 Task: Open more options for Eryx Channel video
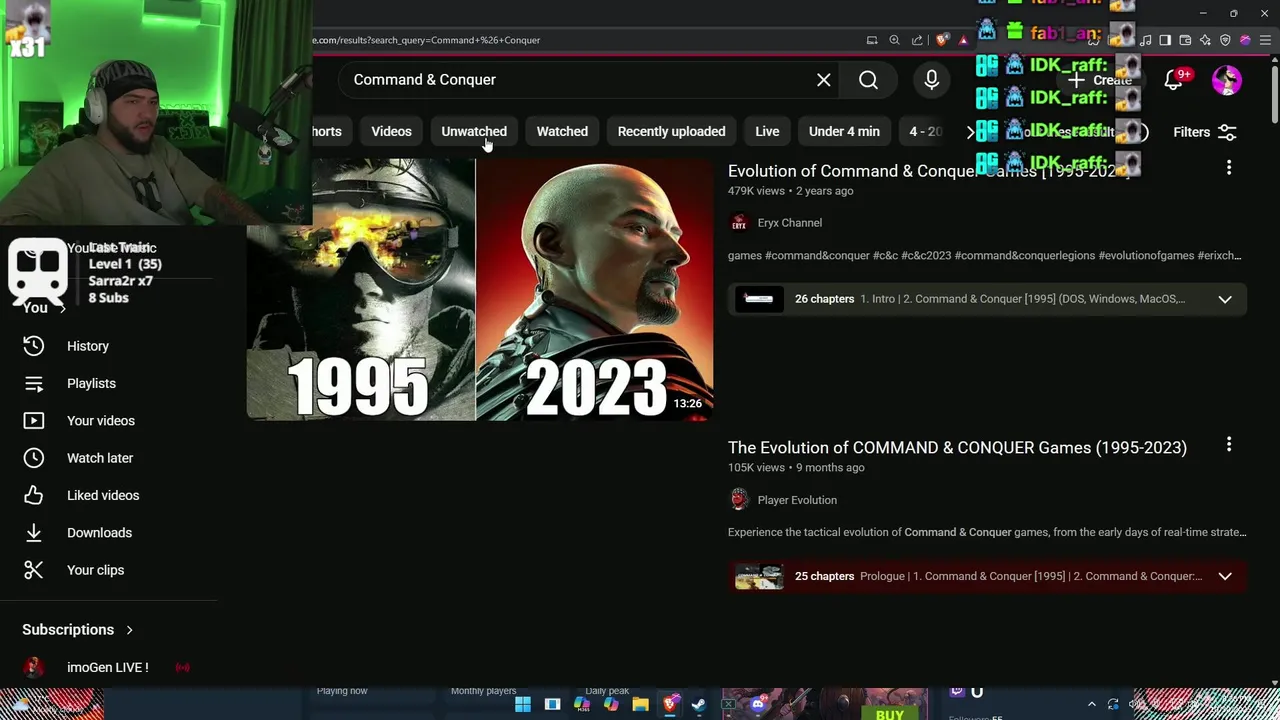click(x=1229, y=168)
